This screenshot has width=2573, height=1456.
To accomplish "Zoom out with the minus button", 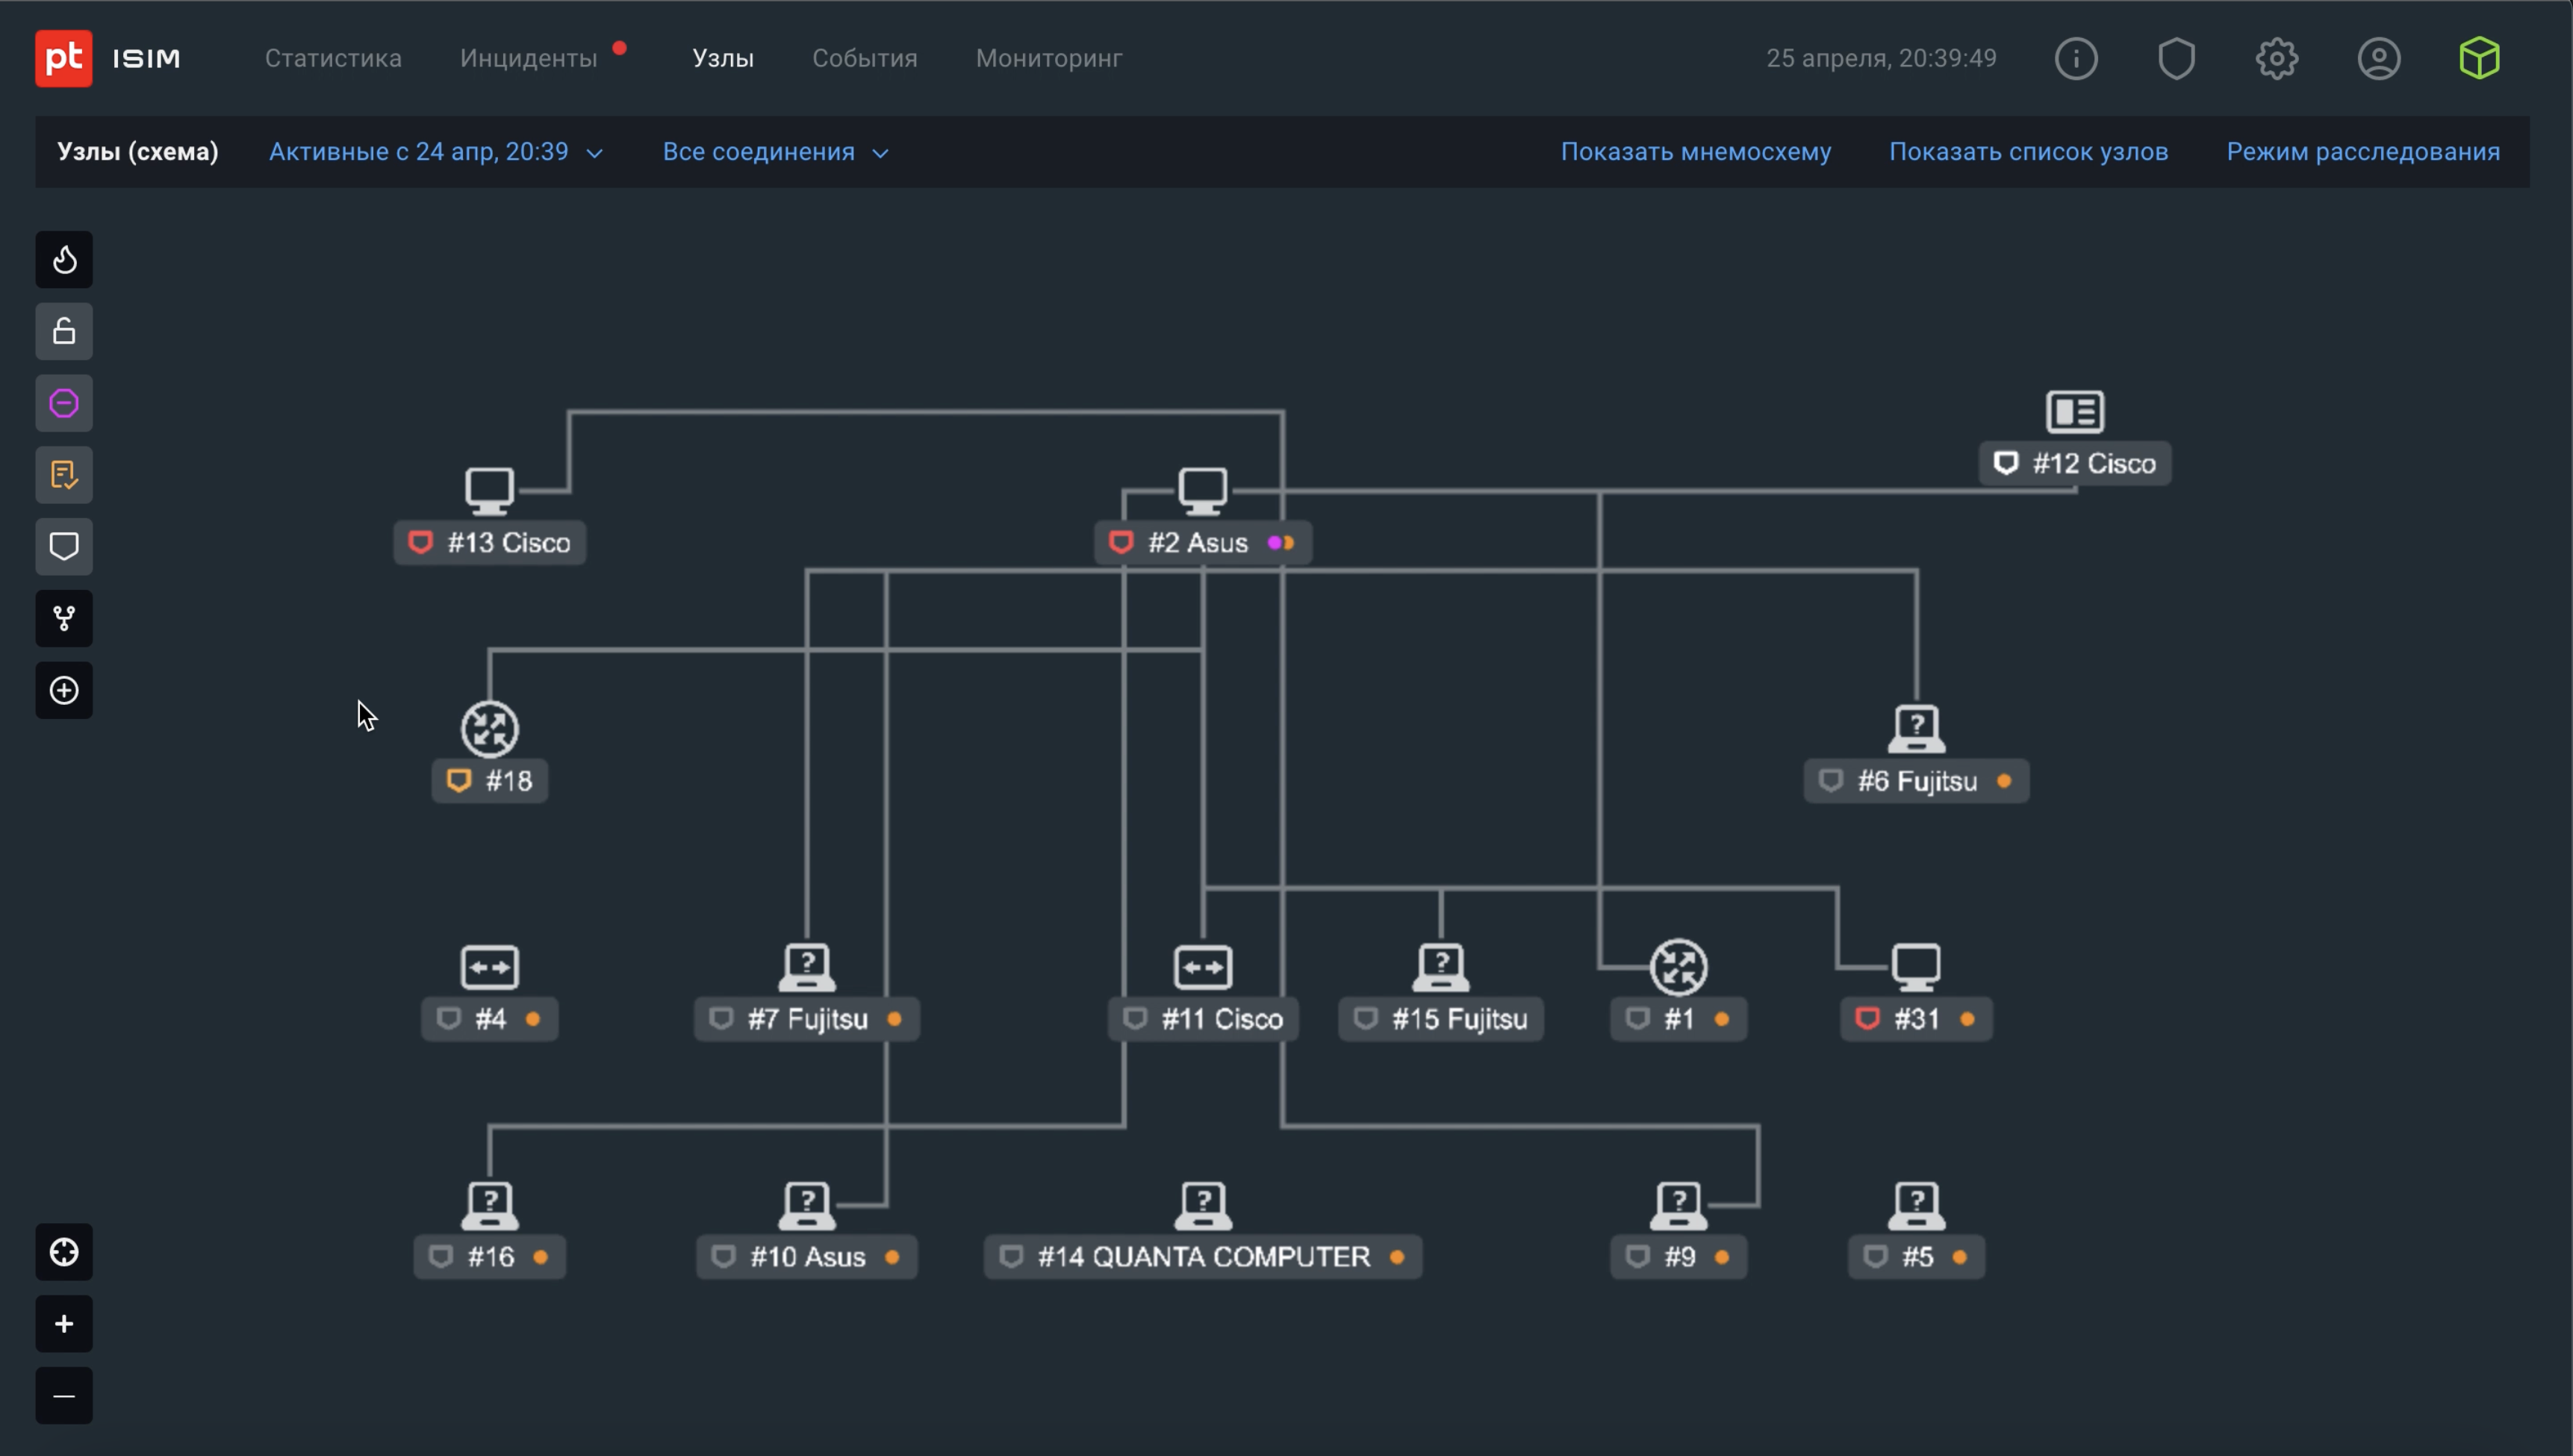I will click(x=64, y=1396).
